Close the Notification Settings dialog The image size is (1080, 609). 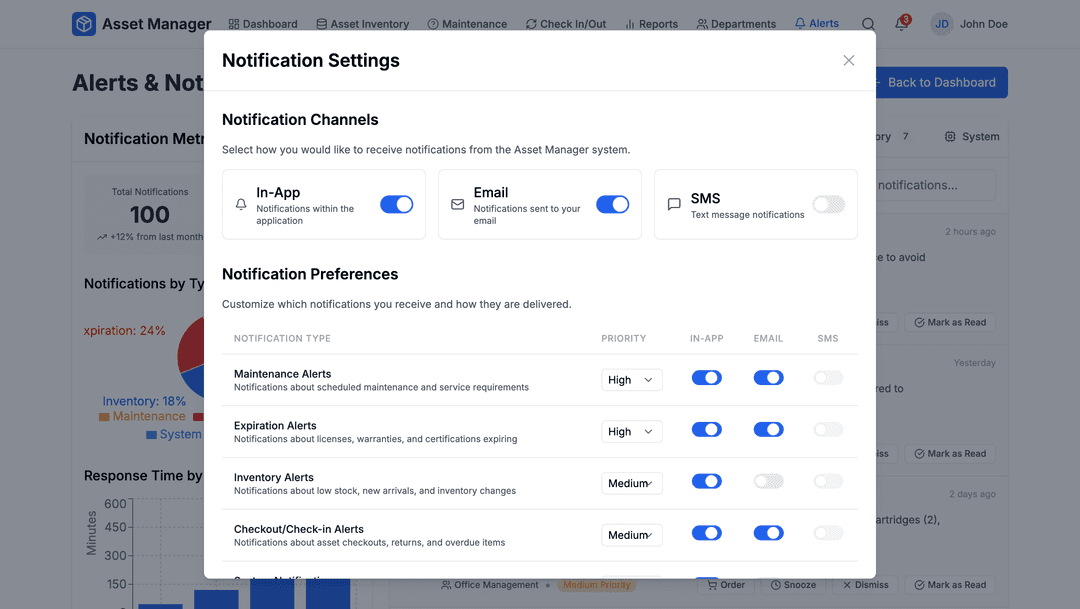pyautogui.click(x=849, y=61)
